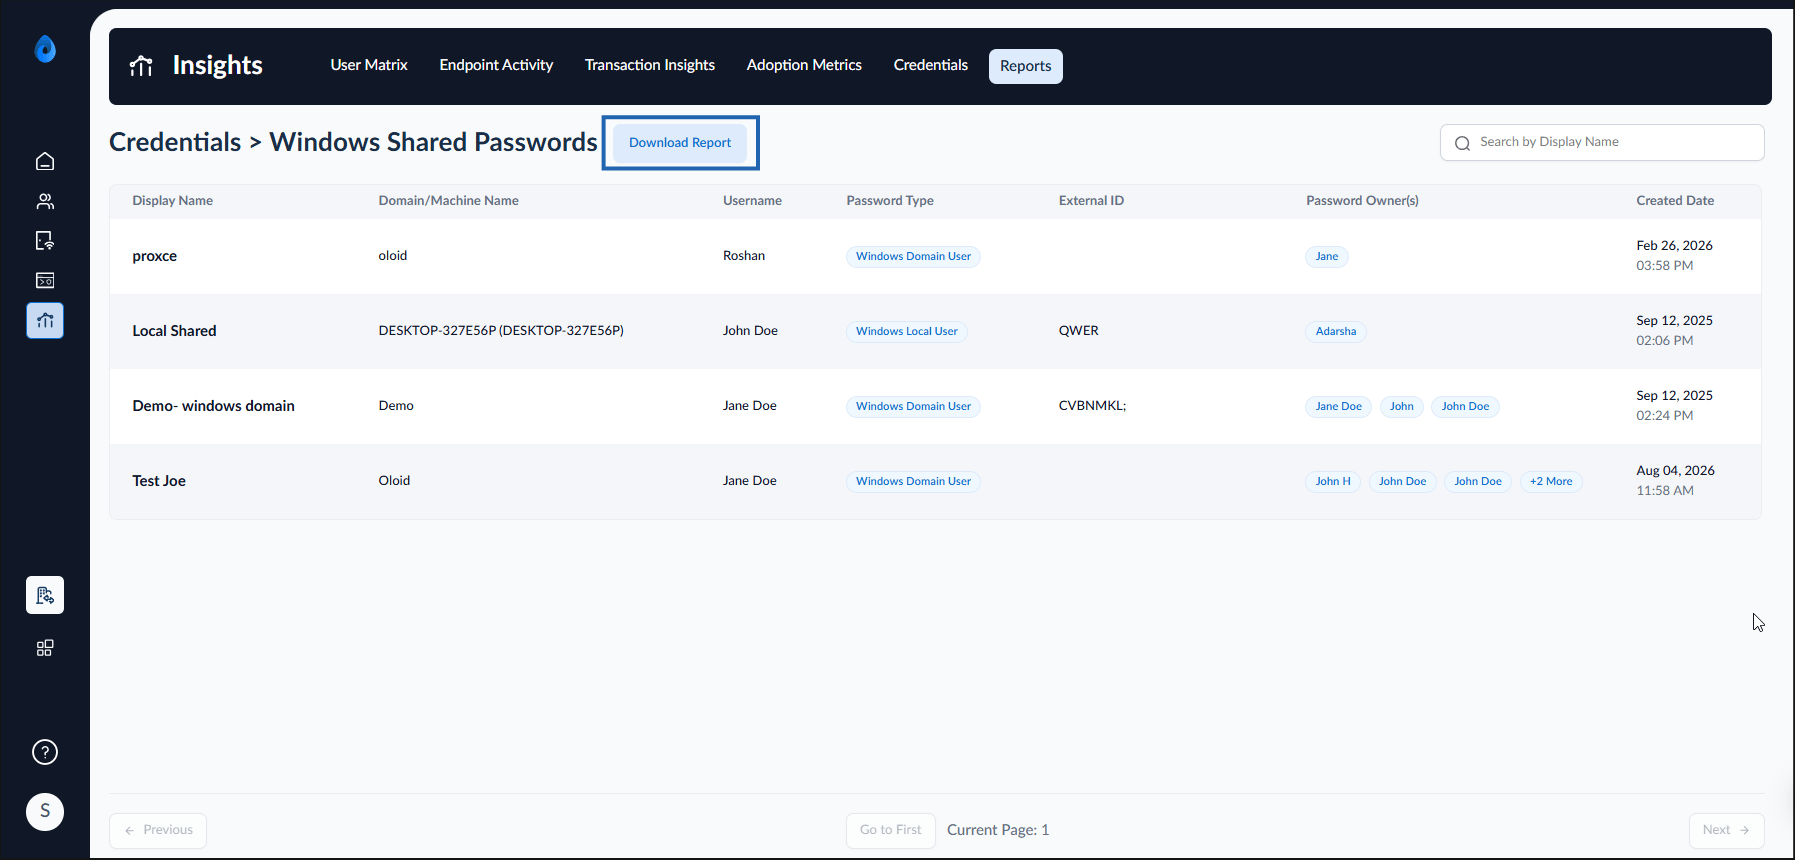Select the highlighted Insights sidebar icon
Screen dimensions: 1795x860
pos(45,321)
